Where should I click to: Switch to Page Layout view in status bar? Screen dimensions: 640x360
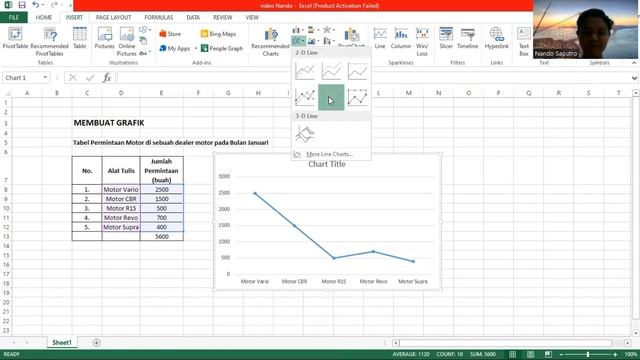tap(530, 354)
